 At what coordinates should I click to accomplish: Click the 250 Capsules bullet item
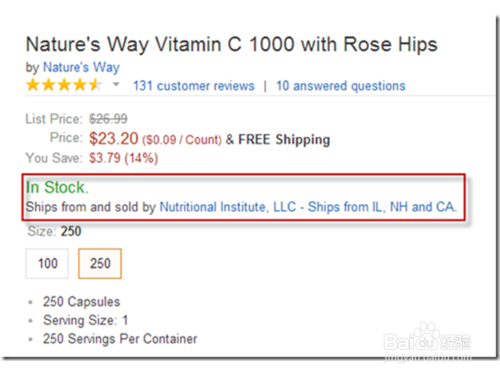tap(81, 302)
